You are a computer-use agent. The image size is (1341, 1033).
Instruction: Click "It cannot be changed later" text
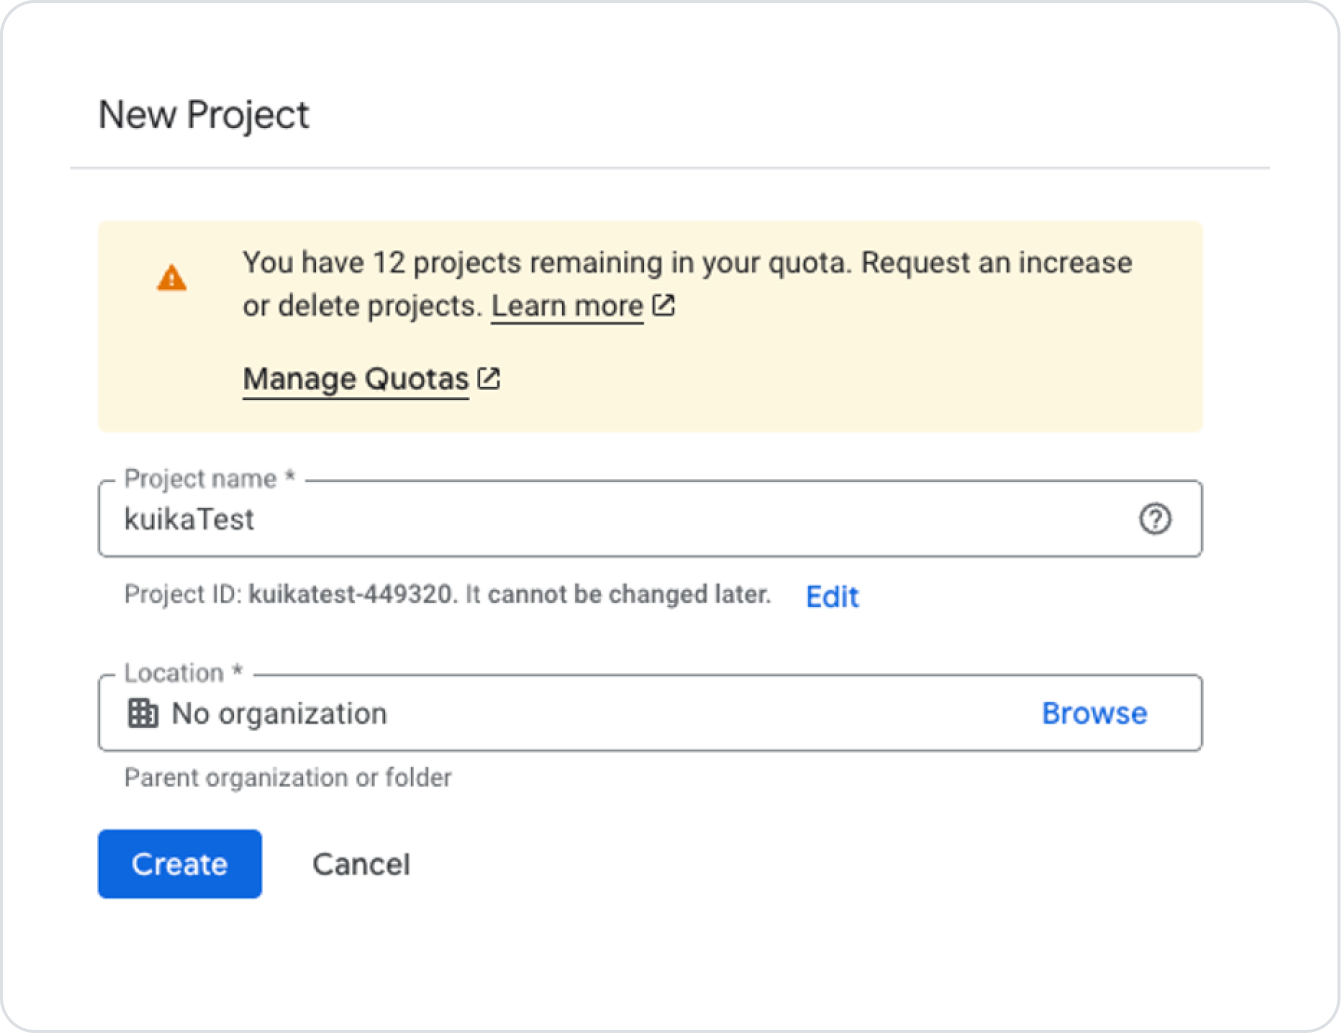[x=619, y=595]
